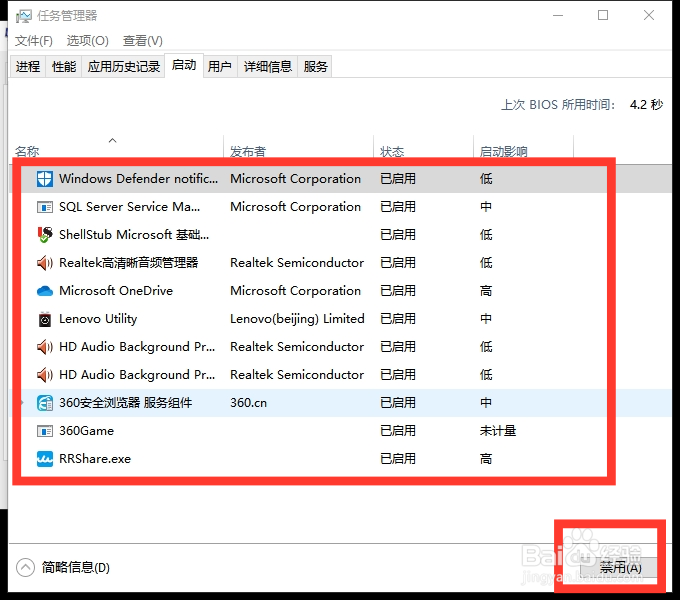Click the Microsoft OneDrive cloud icon
The width and height of the screenshot is (680, 600).
(45, 291)
